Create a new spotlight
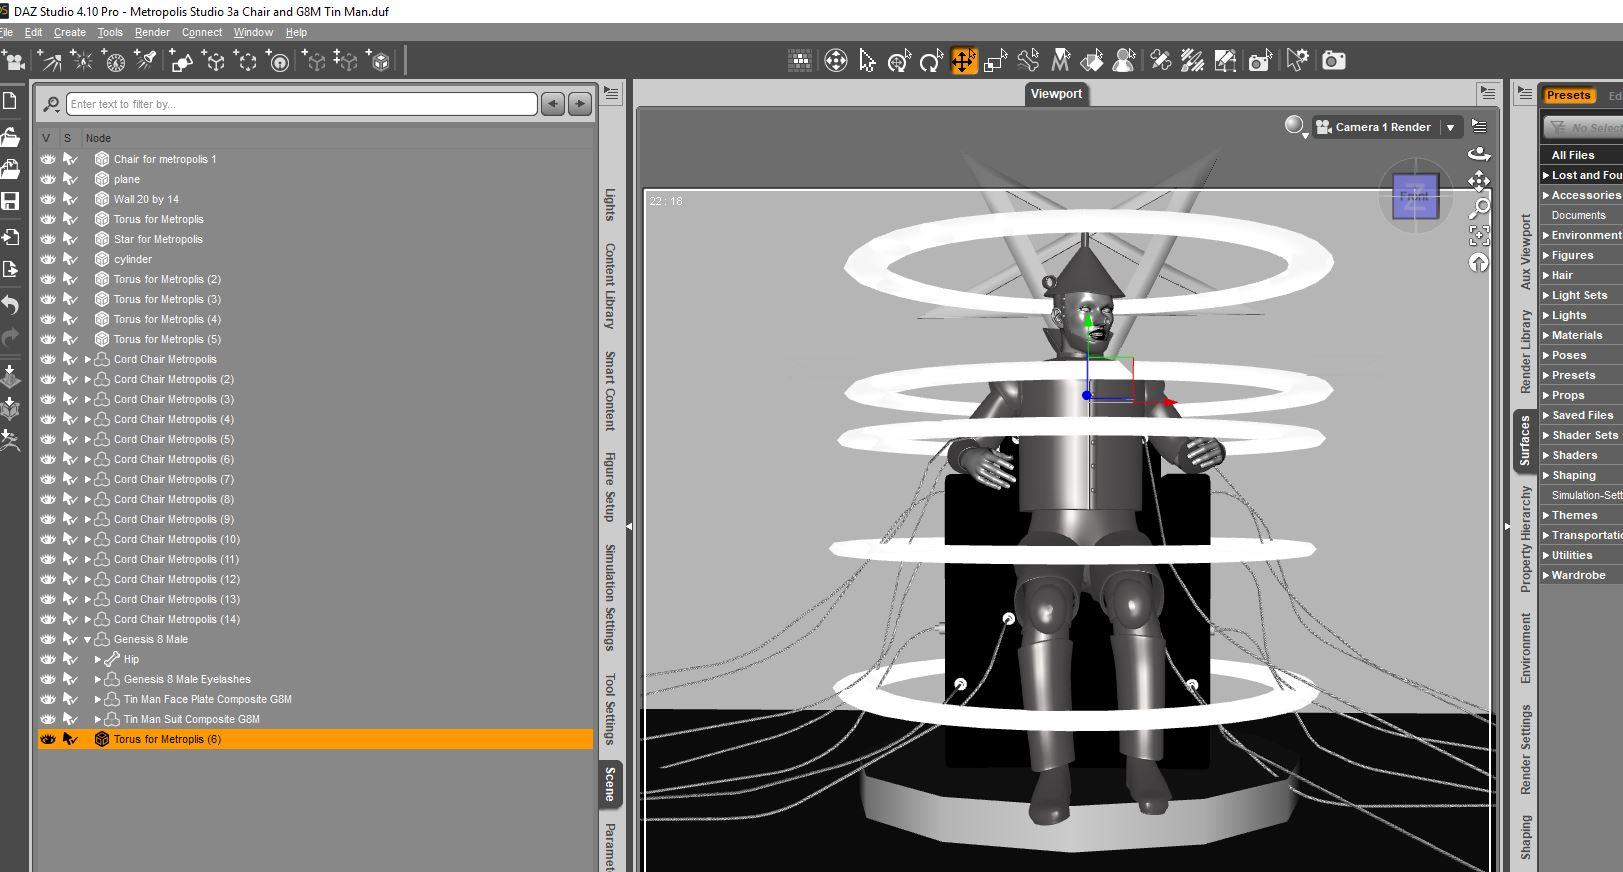Screen dimensions: 1623x872 (x=146, y=61)
